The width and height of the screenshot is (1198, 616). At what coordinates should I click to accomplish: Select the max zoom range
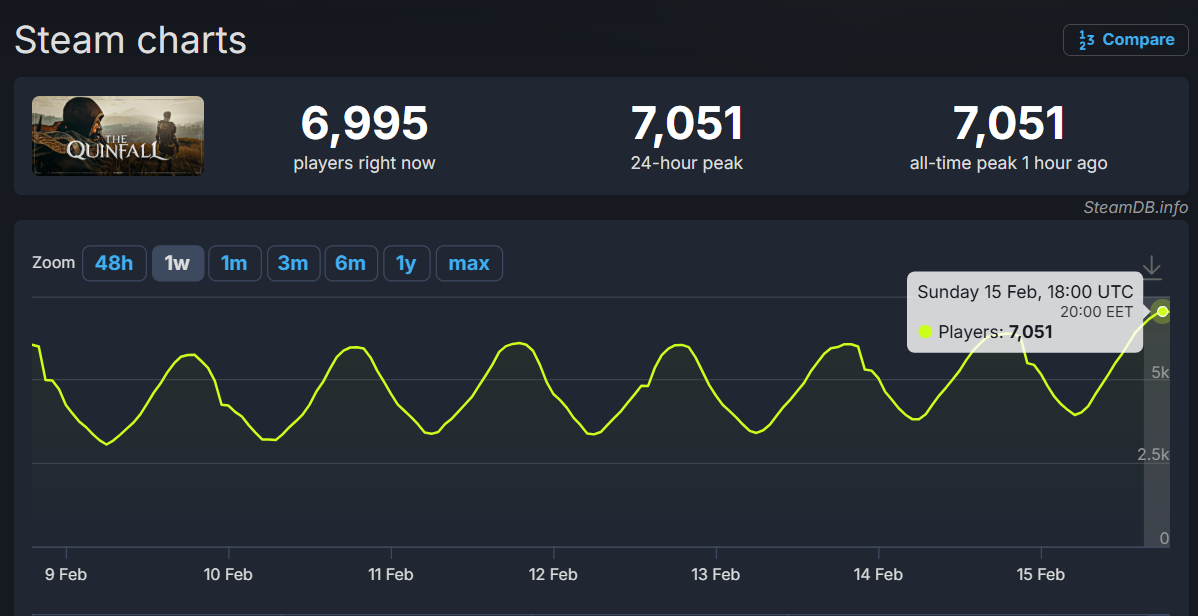[x=469, y=264]
